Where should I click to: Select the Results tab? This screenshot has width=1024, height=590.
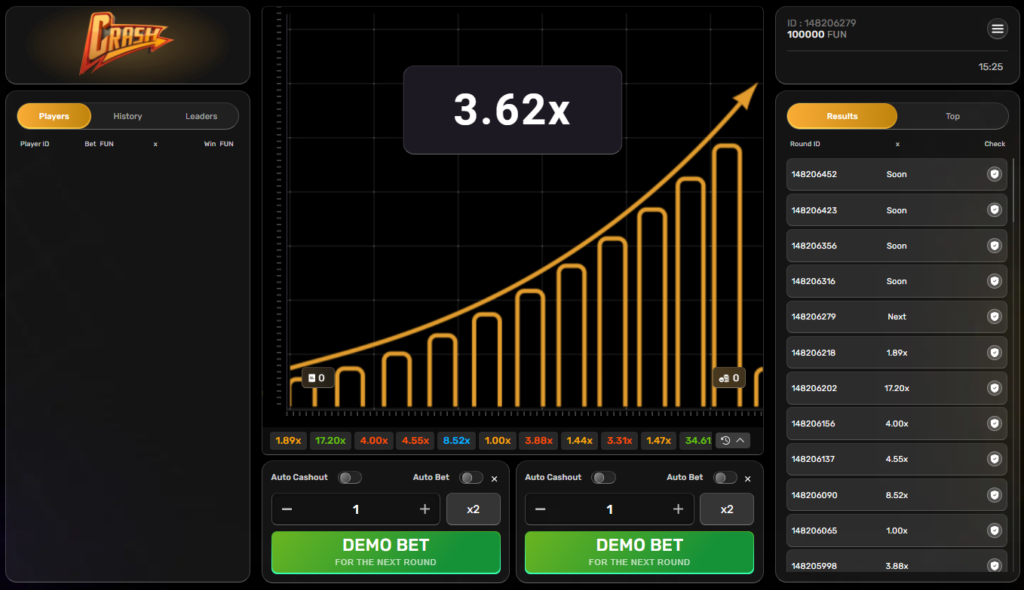[842, 116]
